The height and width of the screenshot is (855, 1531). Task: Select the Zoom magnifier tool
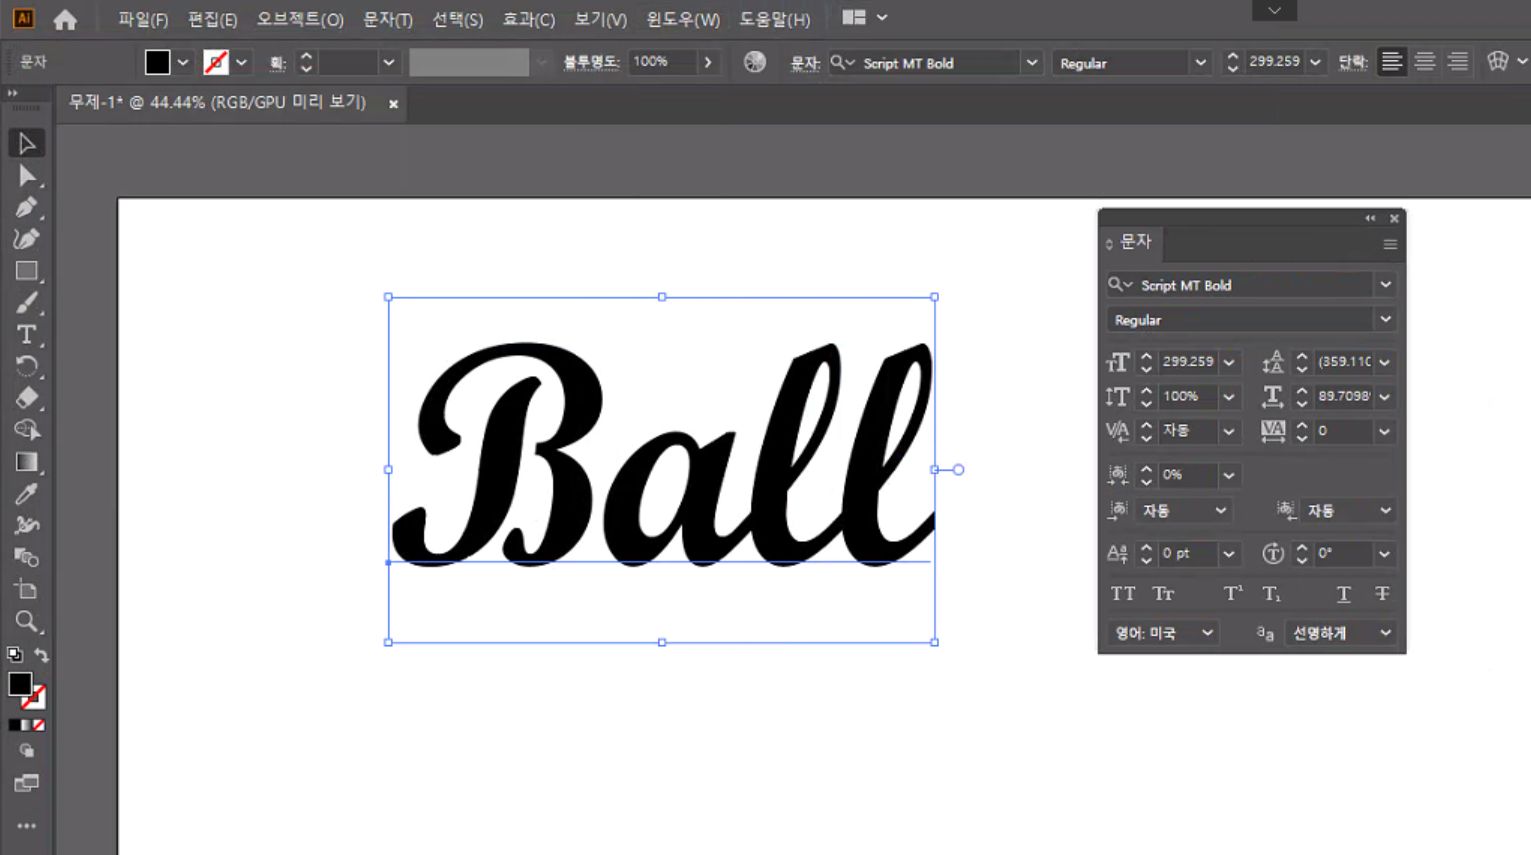pos(26,622)
